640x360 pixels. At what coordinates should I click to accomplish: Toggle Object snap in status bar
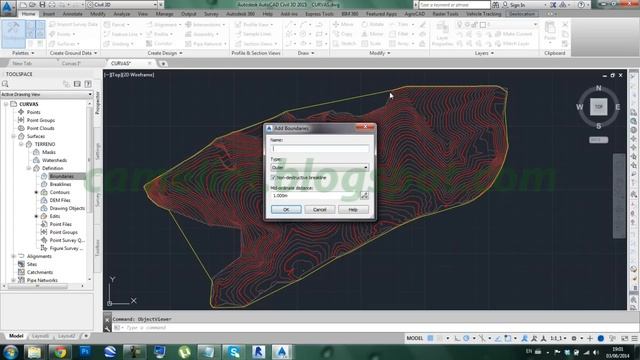click(507, 338)
